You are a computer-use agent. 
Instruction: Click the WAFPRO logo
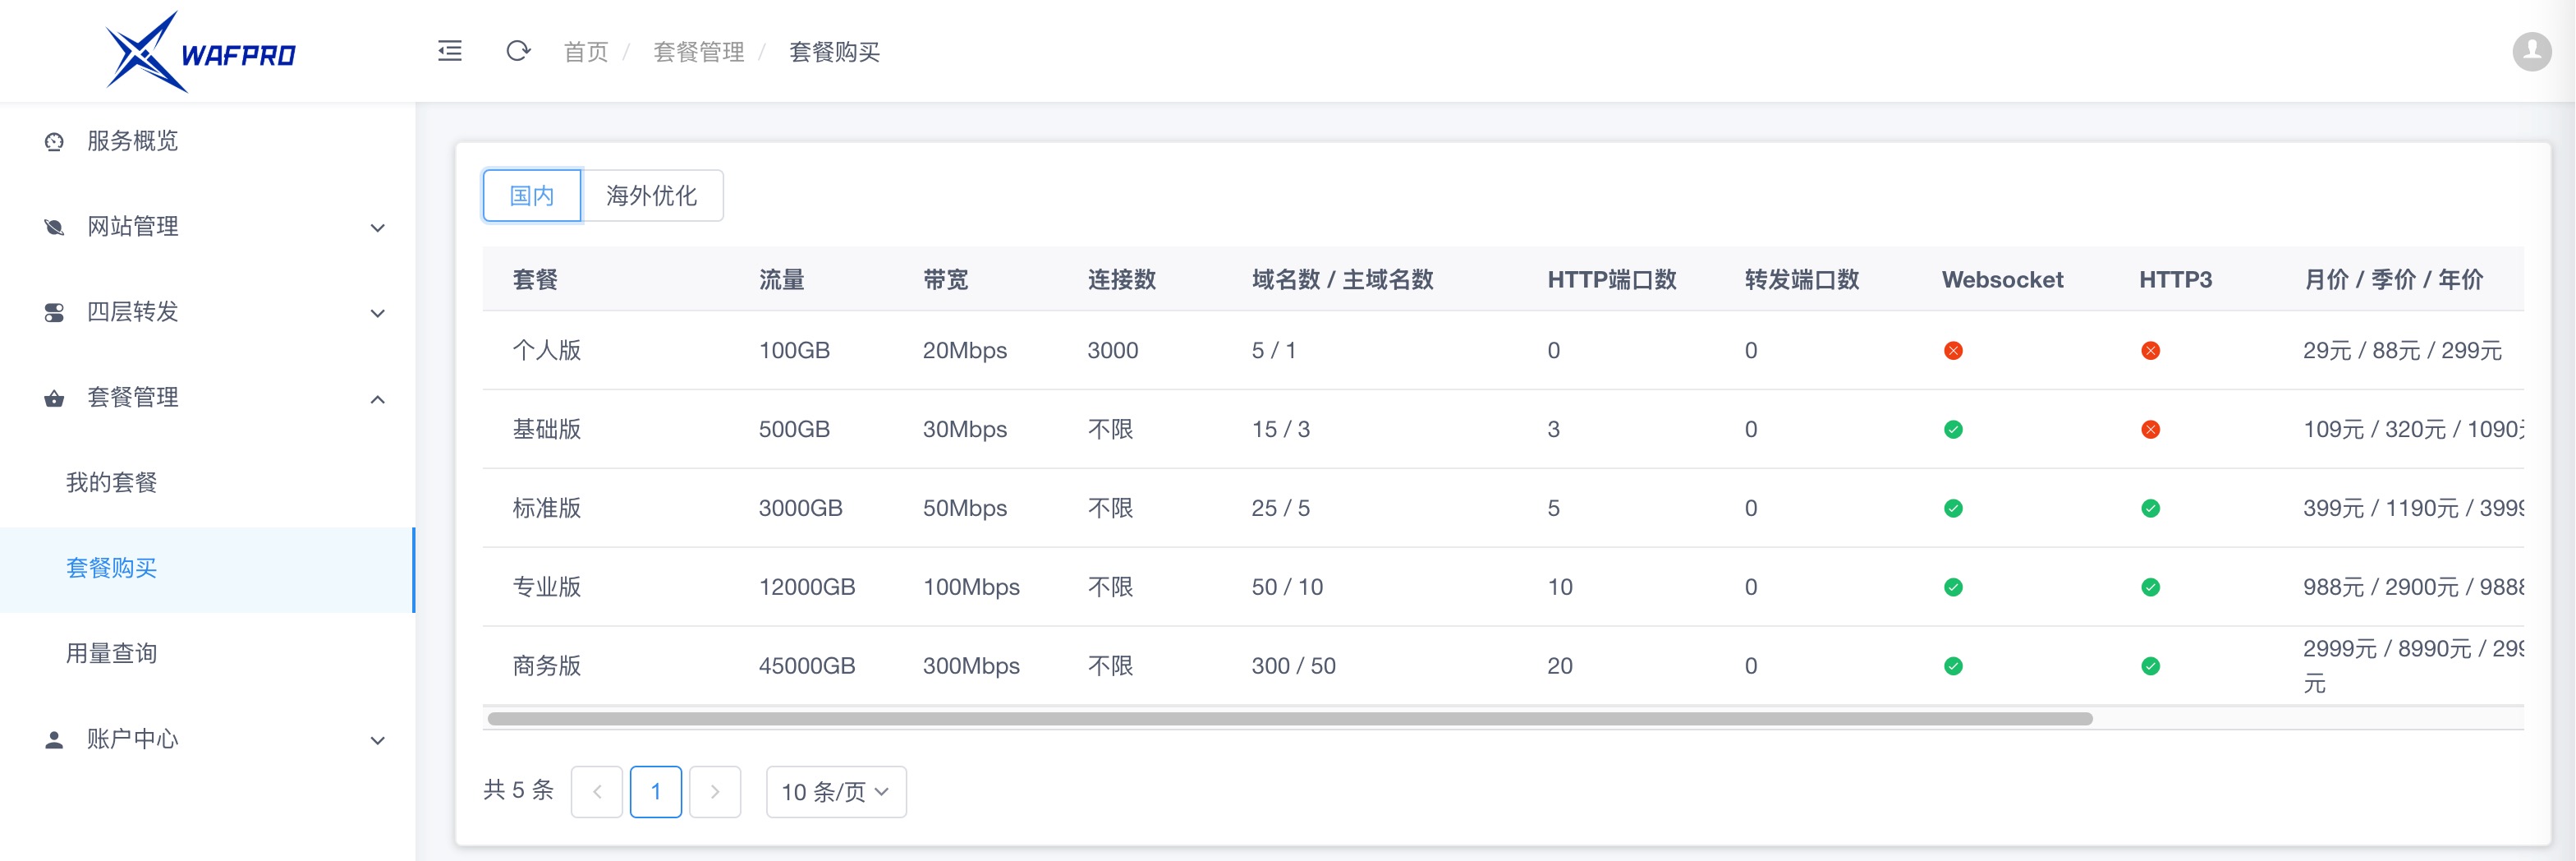pos(201,52)
